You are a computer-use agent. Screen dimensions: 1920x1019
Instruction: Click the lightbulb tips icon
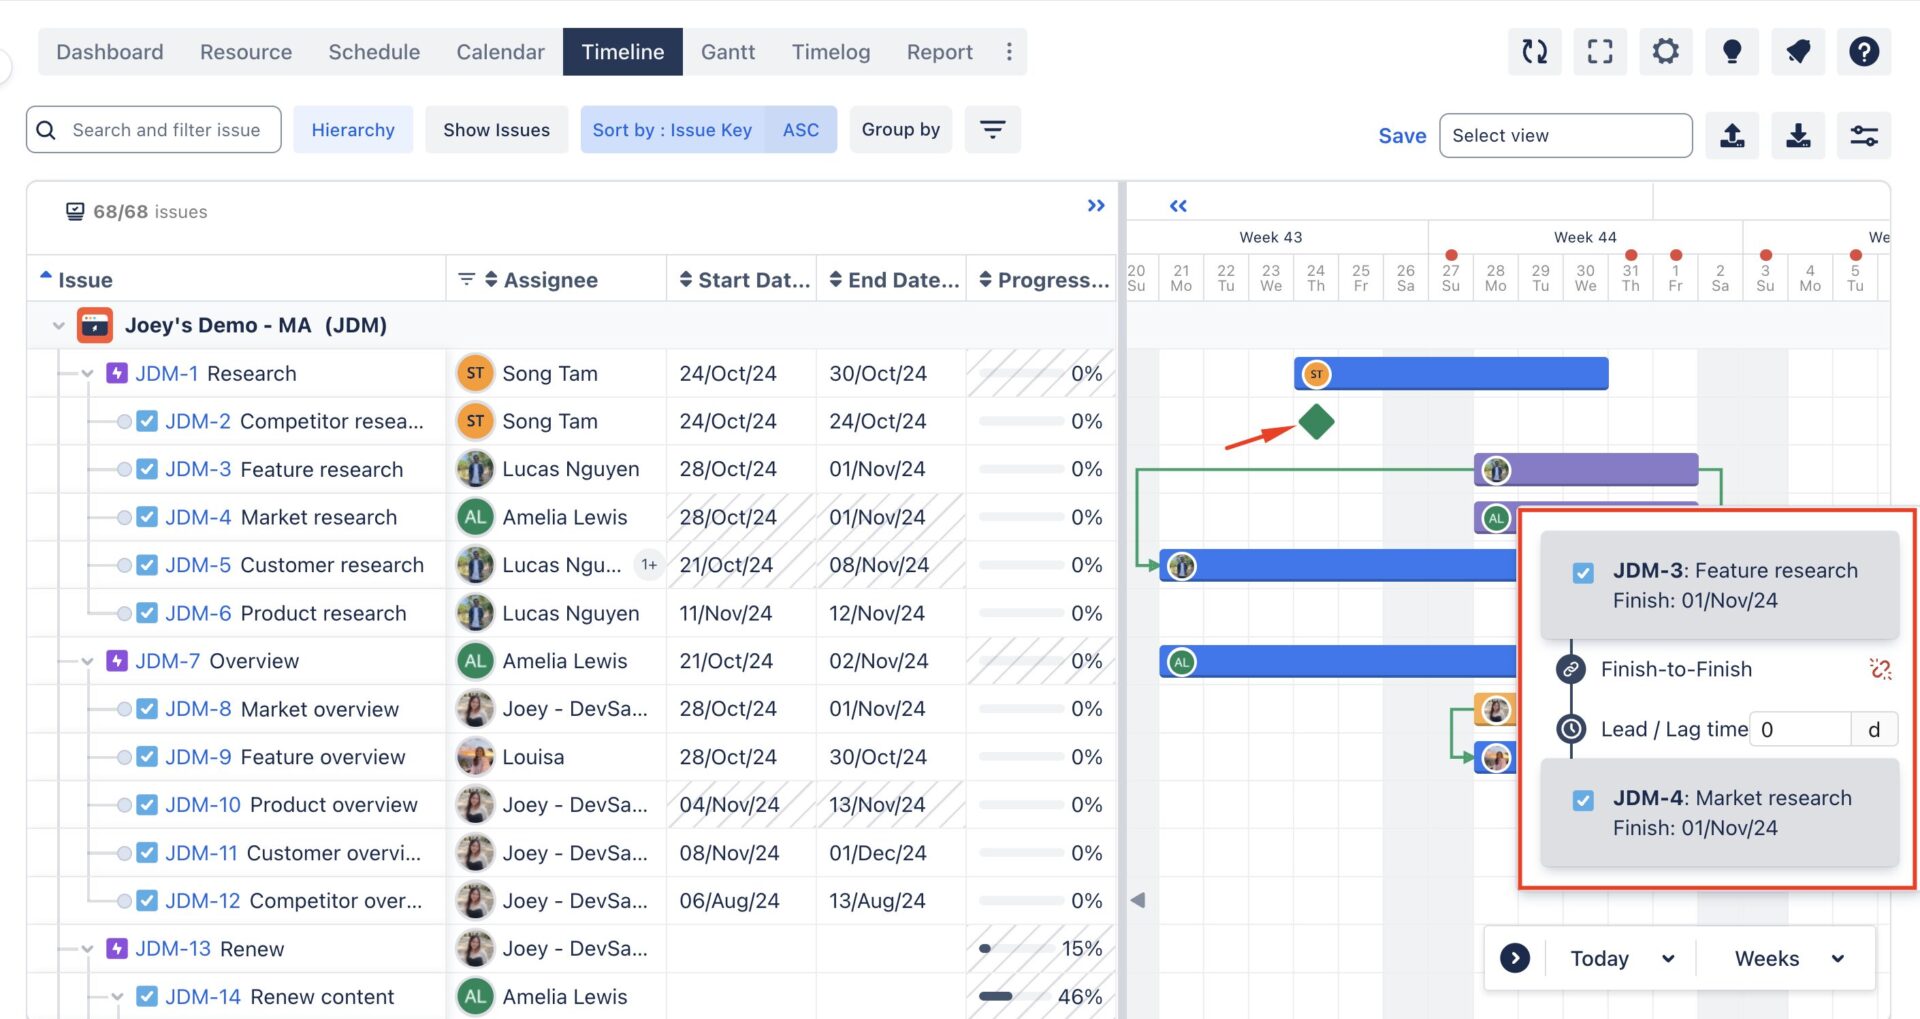coord(1732,51)
